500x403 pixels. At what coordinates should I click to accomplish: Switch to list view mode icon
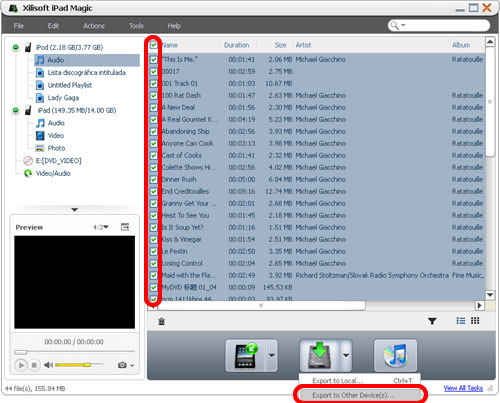[x=461, y=321]
